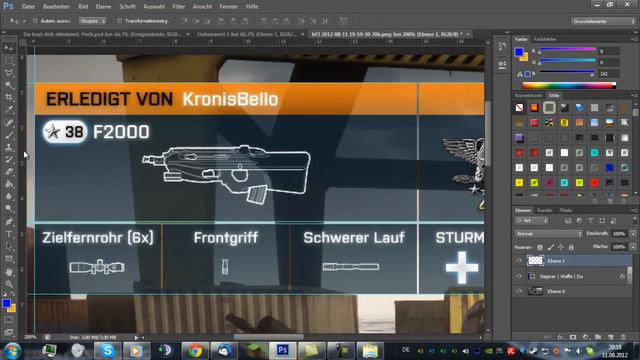Open the blend mode Normal dropdown
Viewport: 640px width, 360px height.
[549, 234]
